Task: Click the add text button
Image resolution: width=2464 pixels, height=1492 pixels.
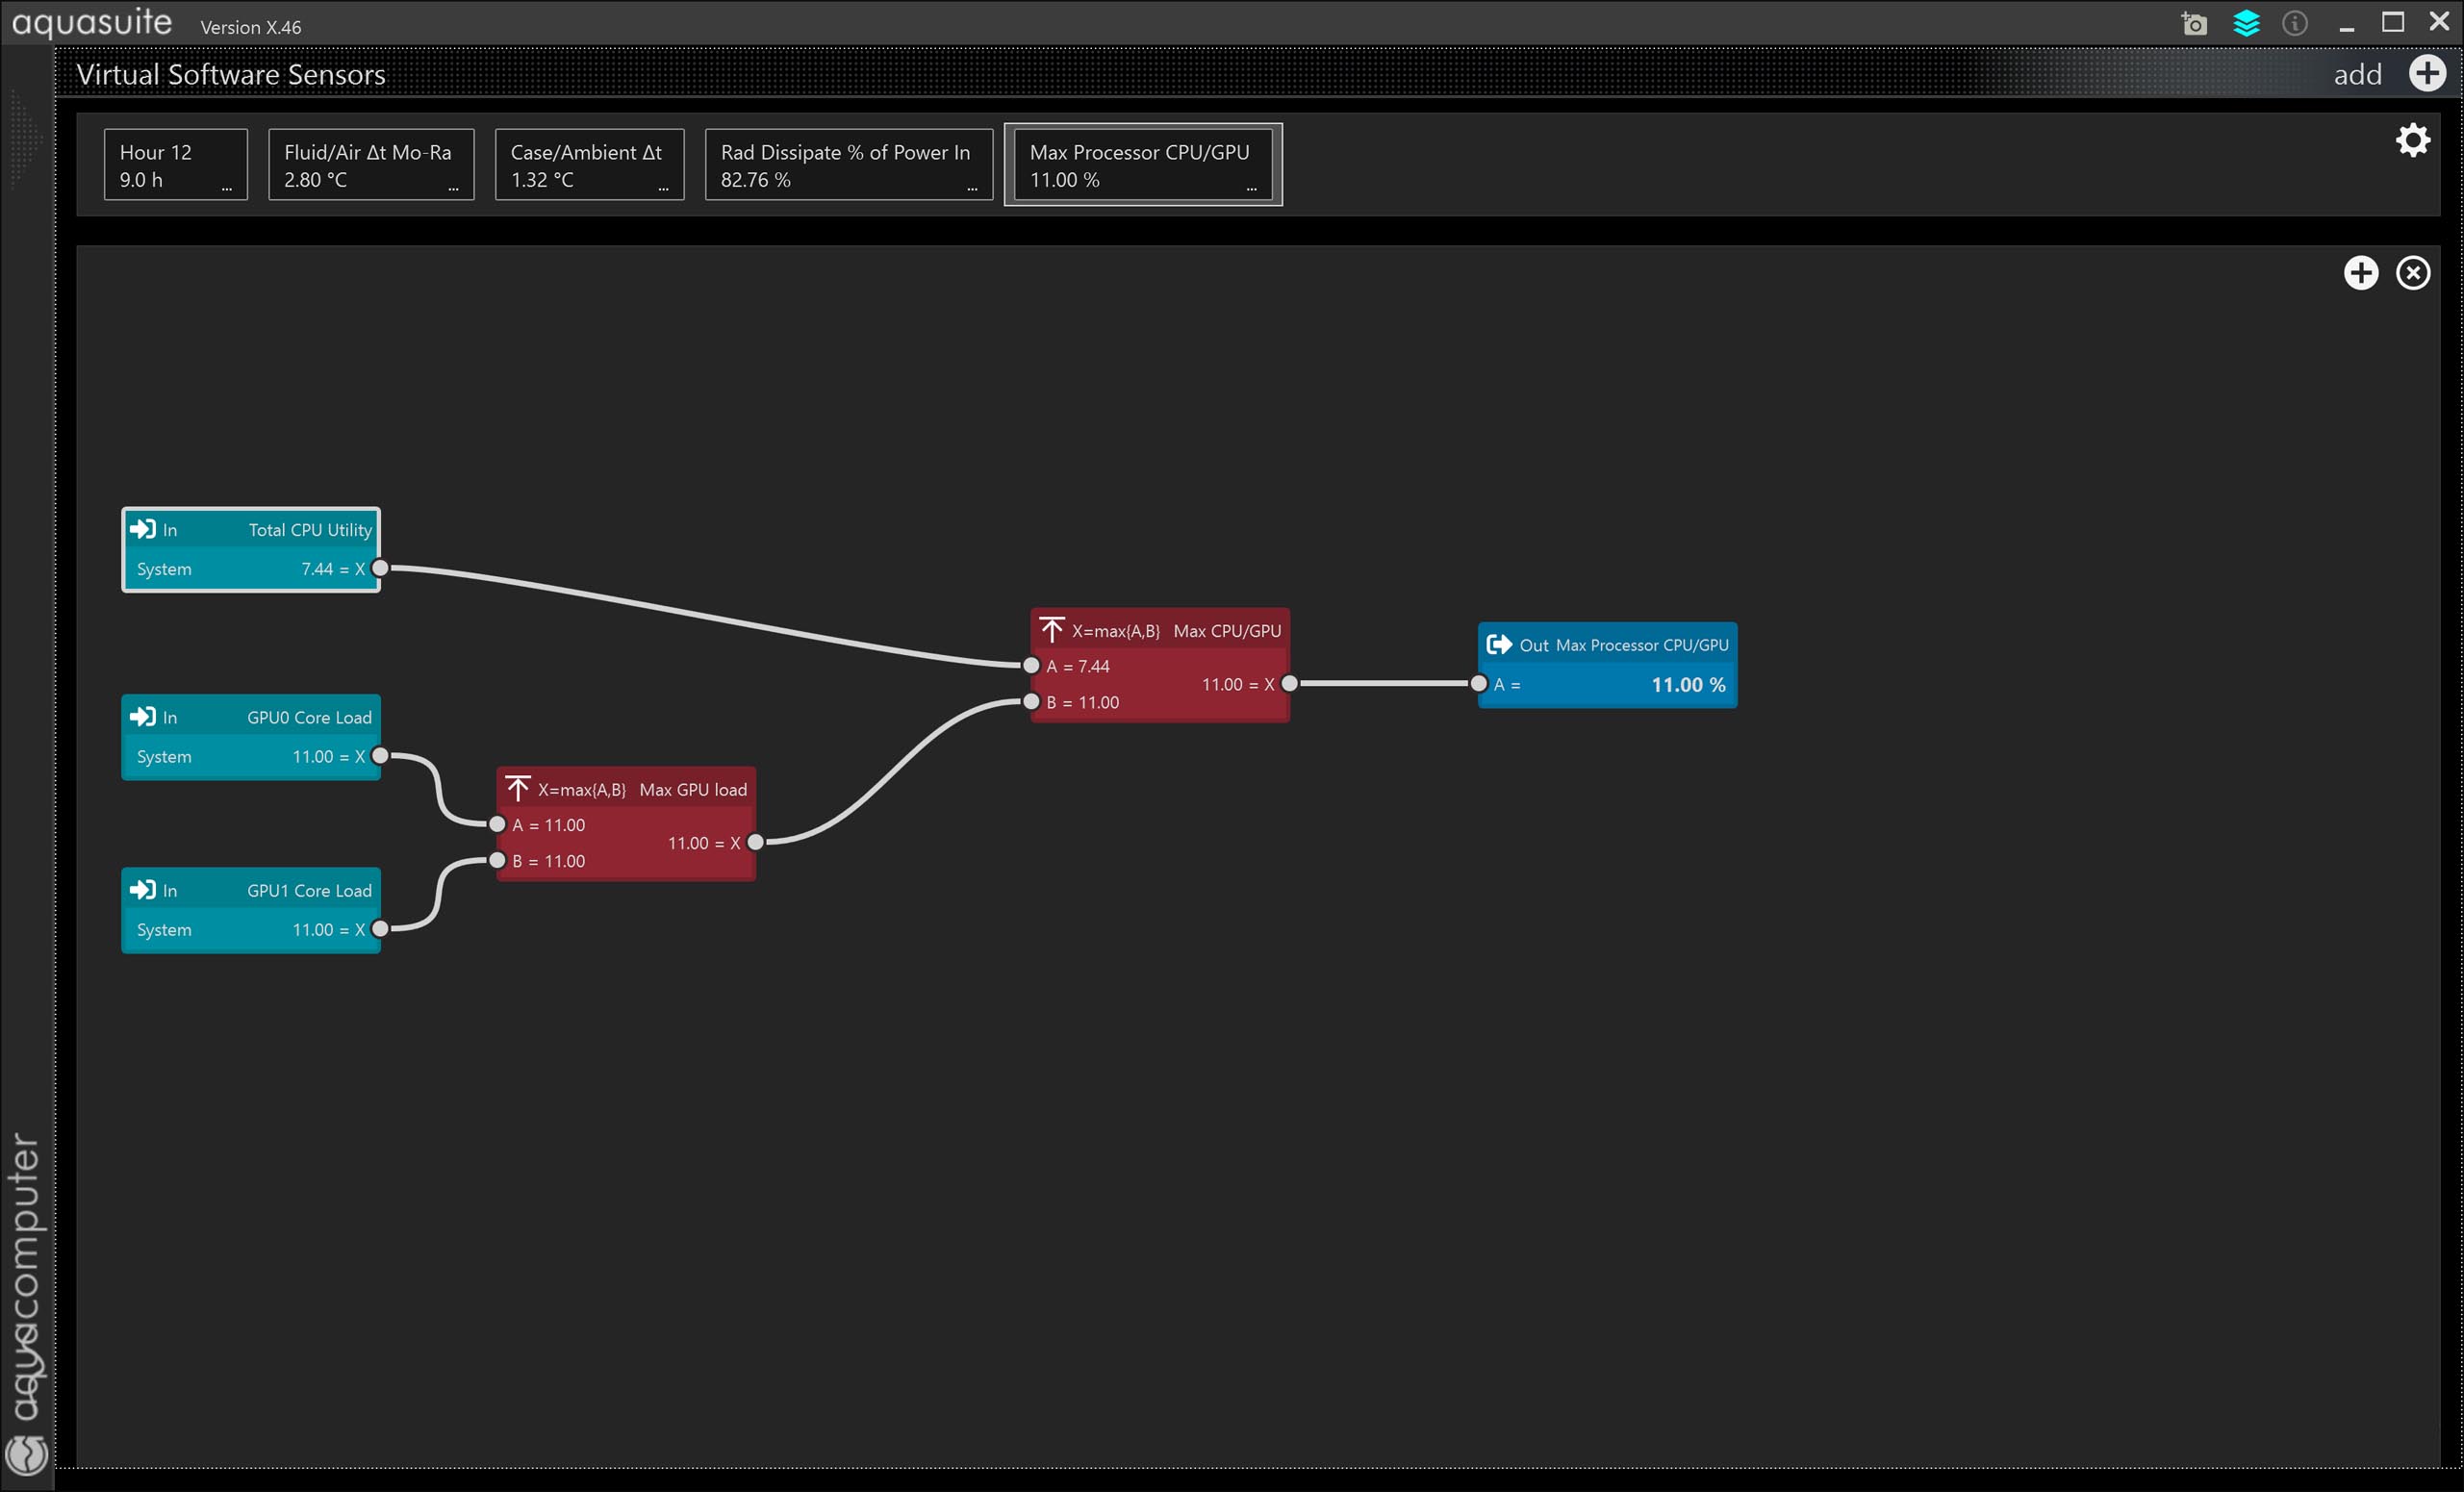Action: click(x=2357, y=74)
